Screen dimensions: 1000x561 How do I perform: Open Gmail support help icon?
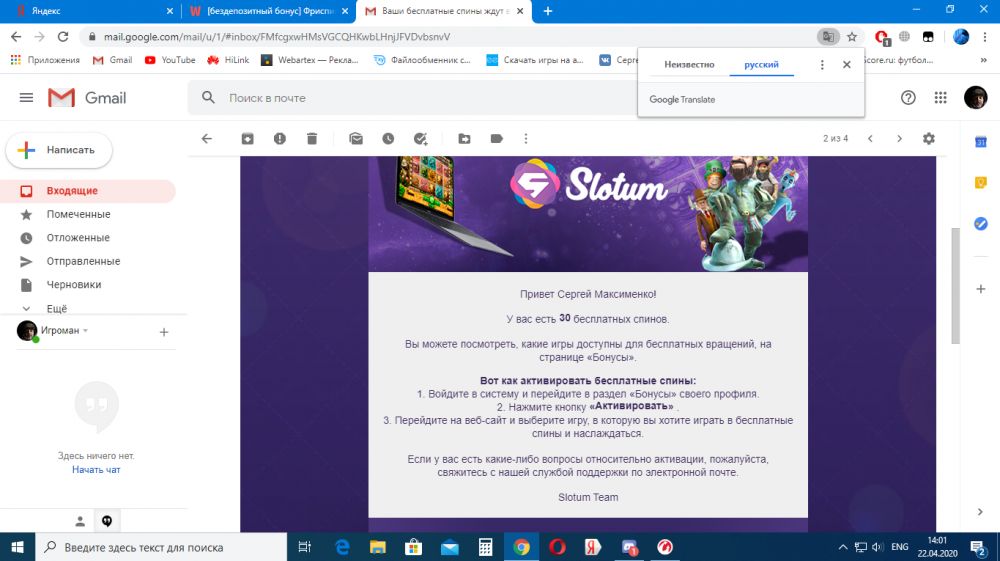pos(908,98)
